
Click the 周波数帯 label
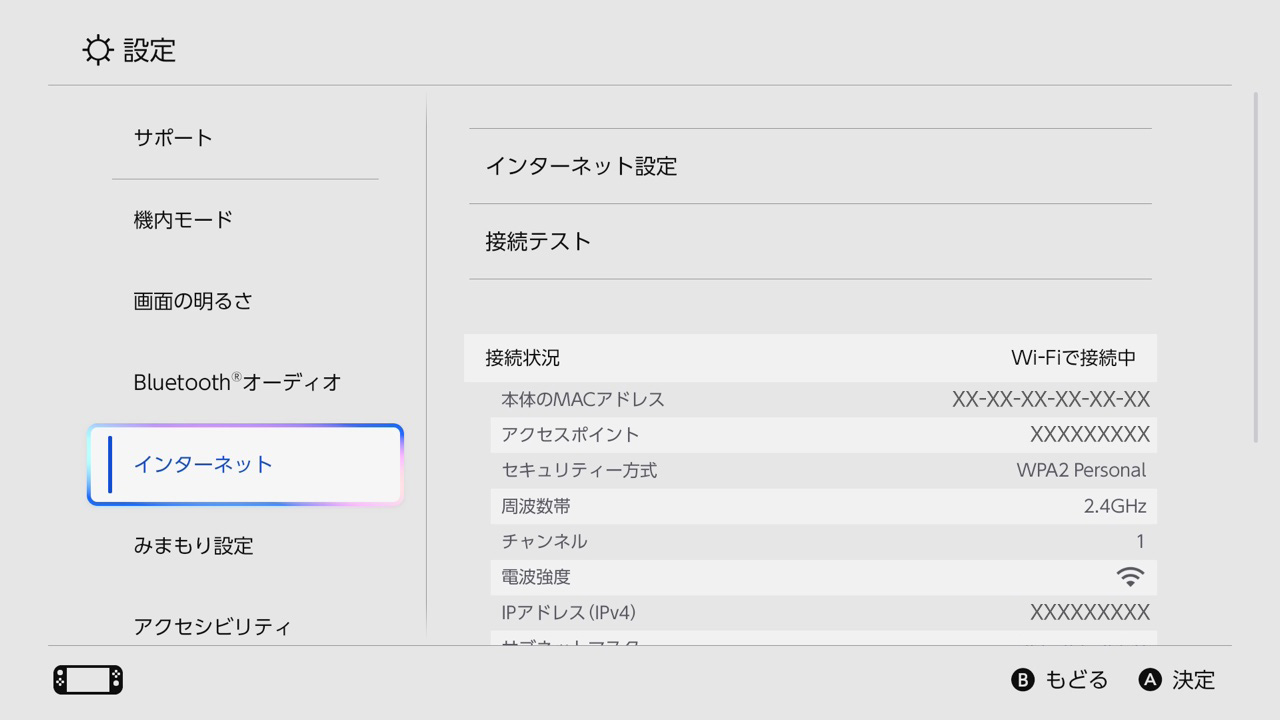tap(536, 506)
